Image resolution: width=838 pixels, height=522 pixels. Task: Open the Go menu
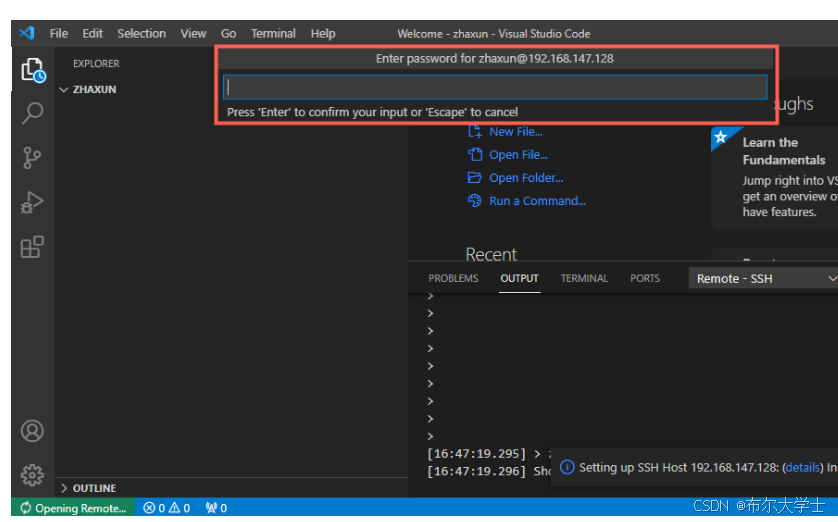(228, 34)
